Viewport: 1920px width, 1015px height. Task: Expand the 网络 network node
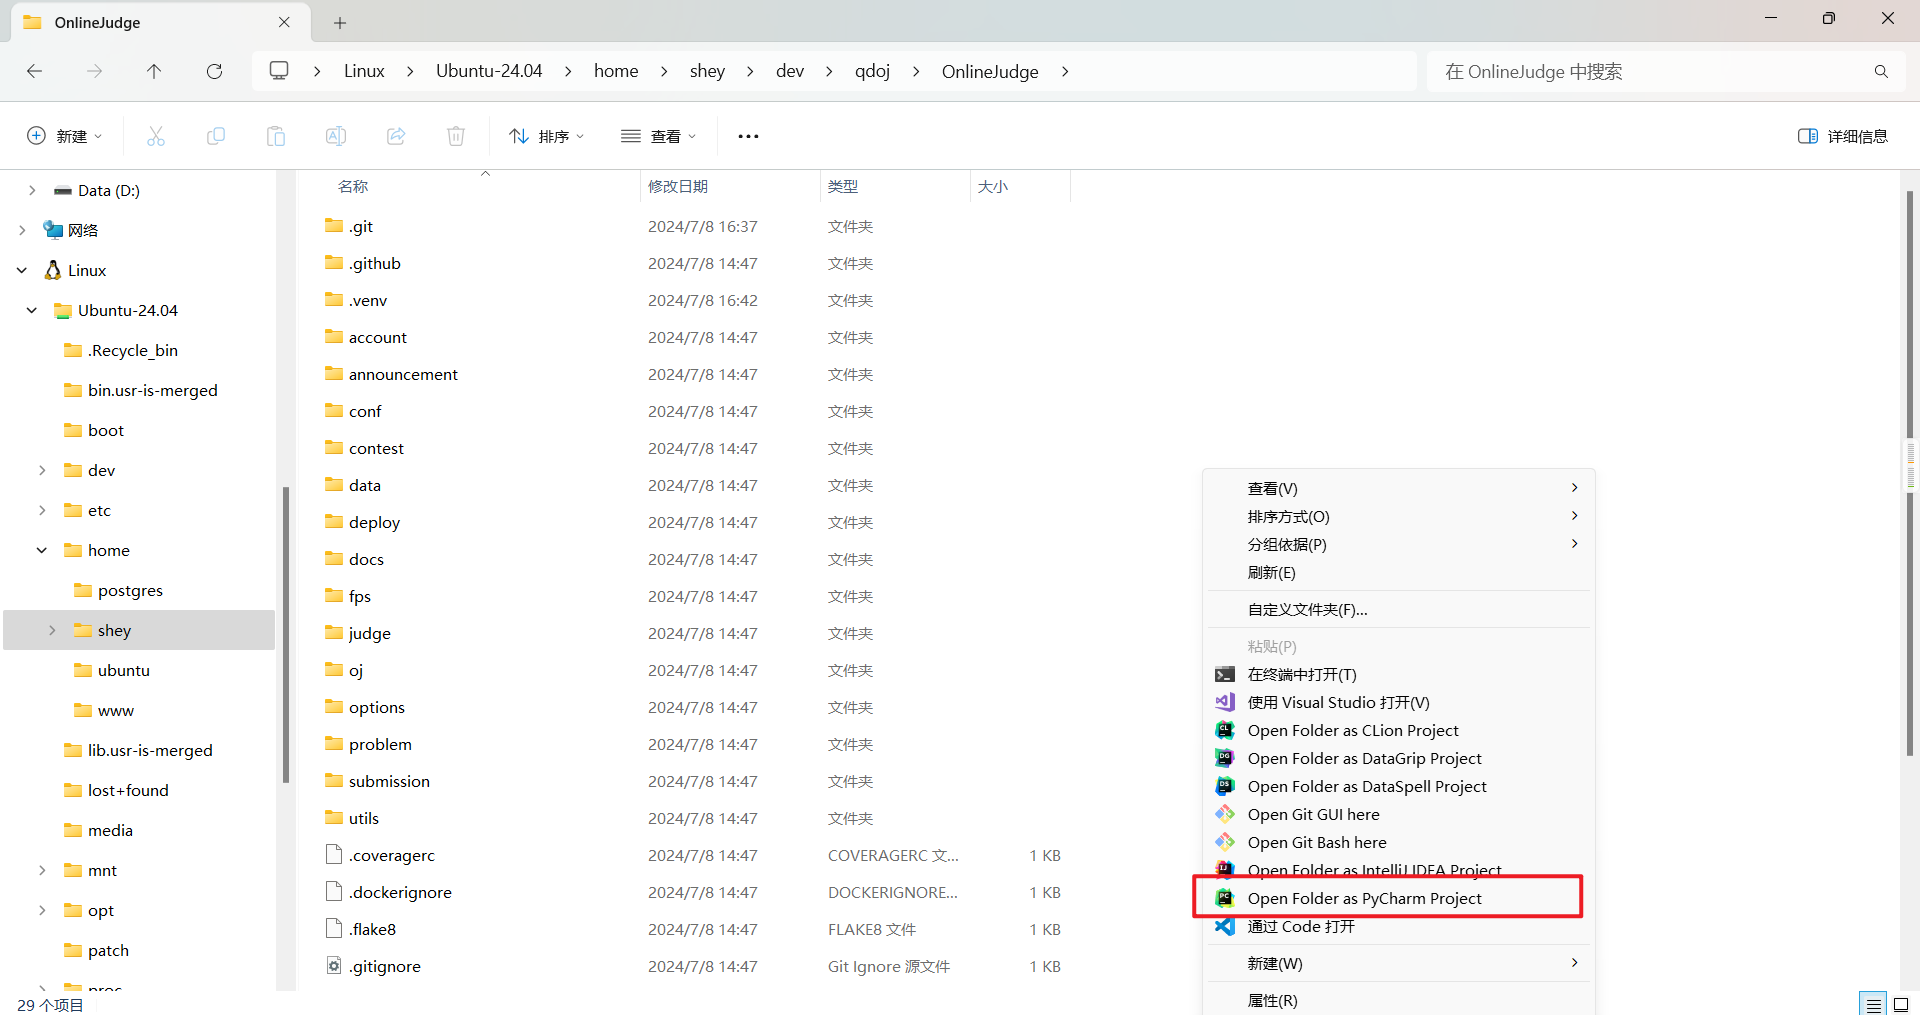point(22,230)
